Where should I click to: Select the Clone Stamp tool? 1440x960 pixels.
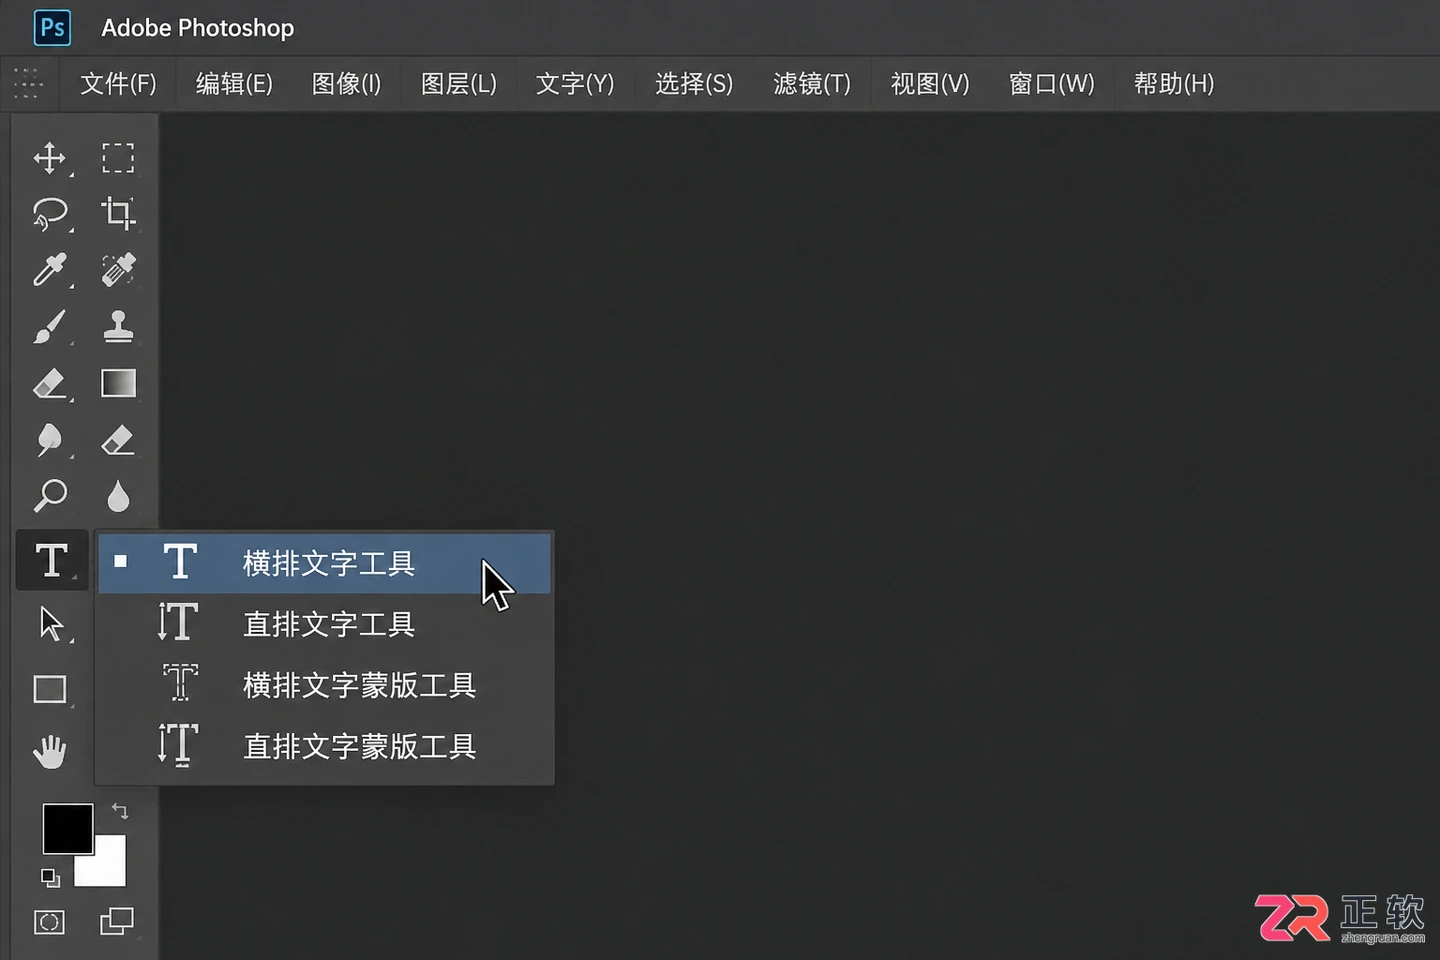pos(118,327)
